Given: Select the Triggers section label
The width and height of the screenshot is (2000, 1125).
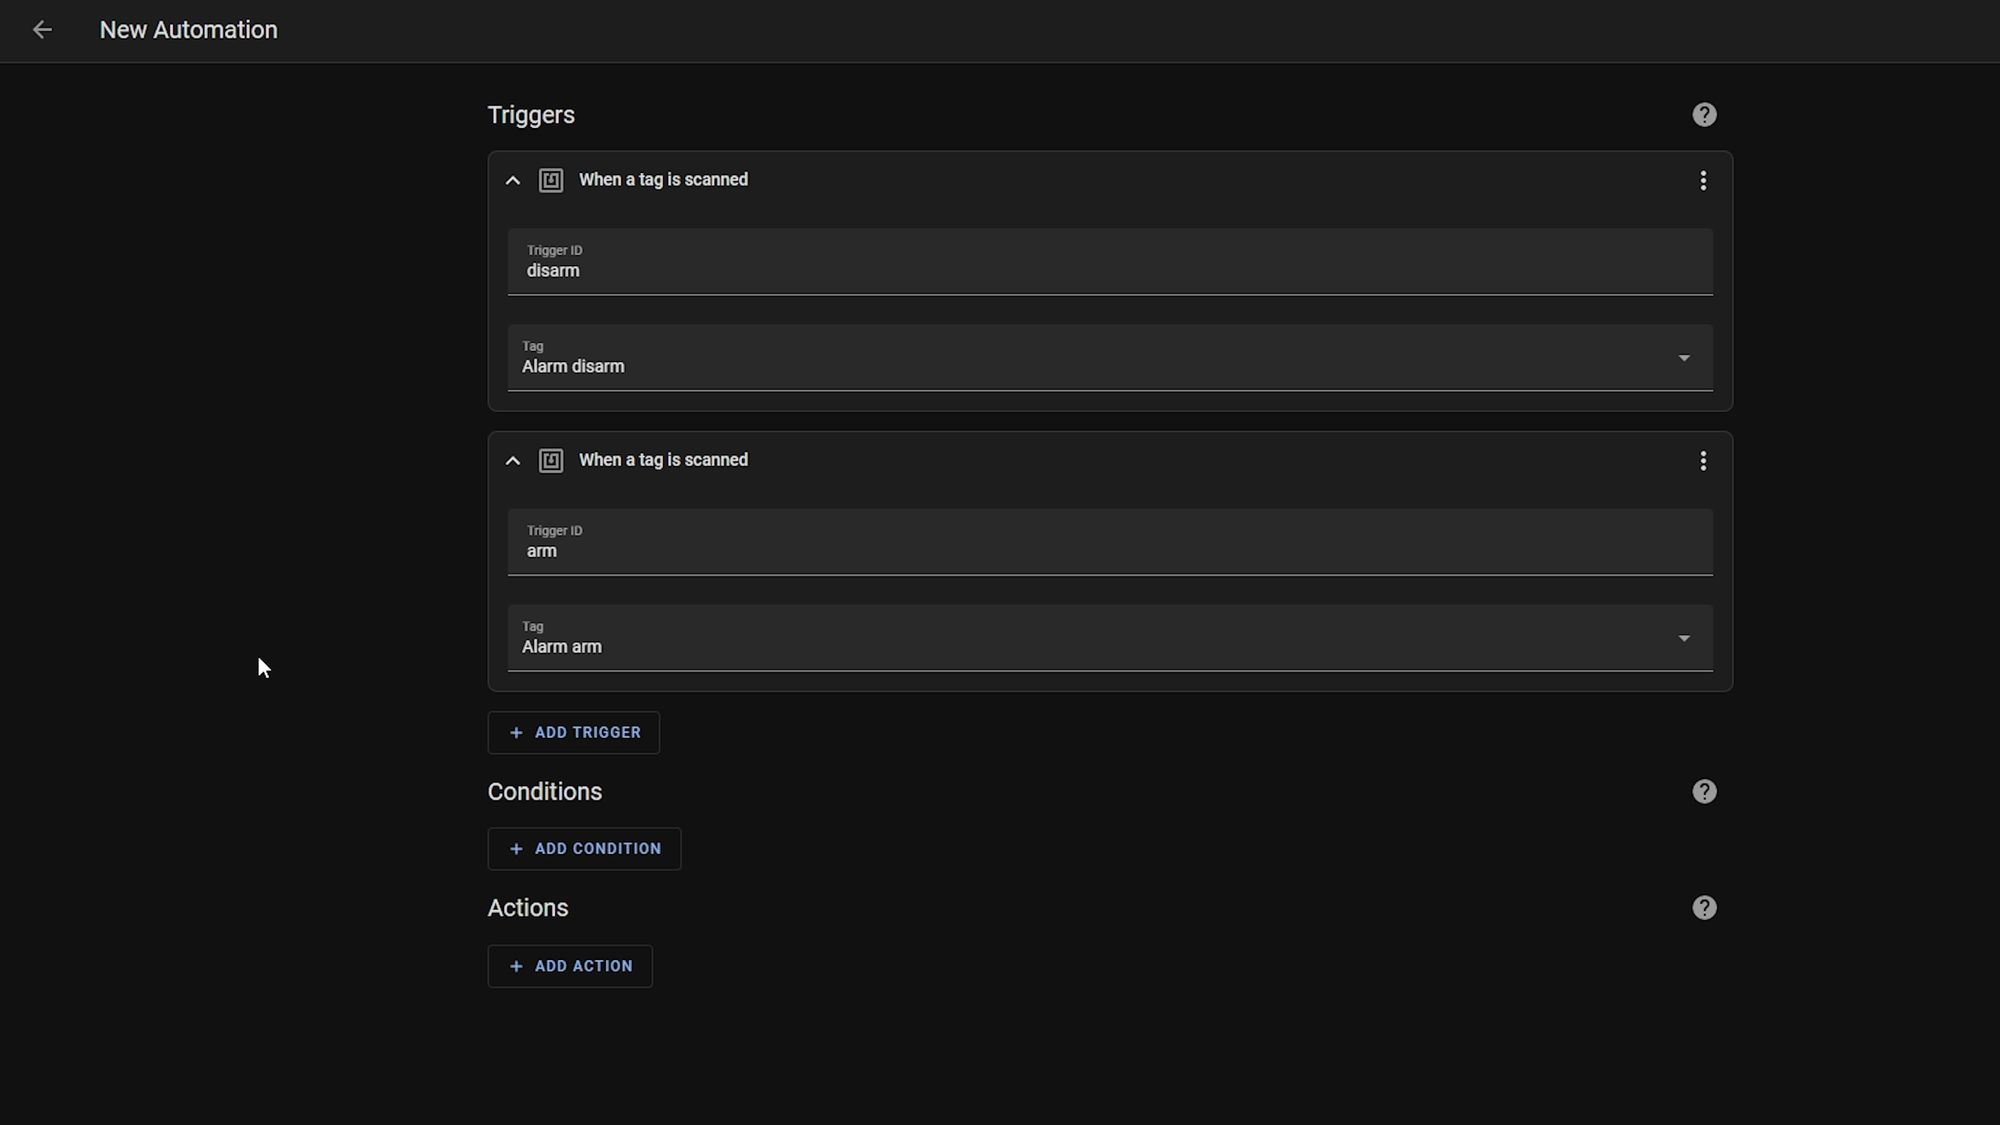Looking at the screenshot, I should (532, 114).
